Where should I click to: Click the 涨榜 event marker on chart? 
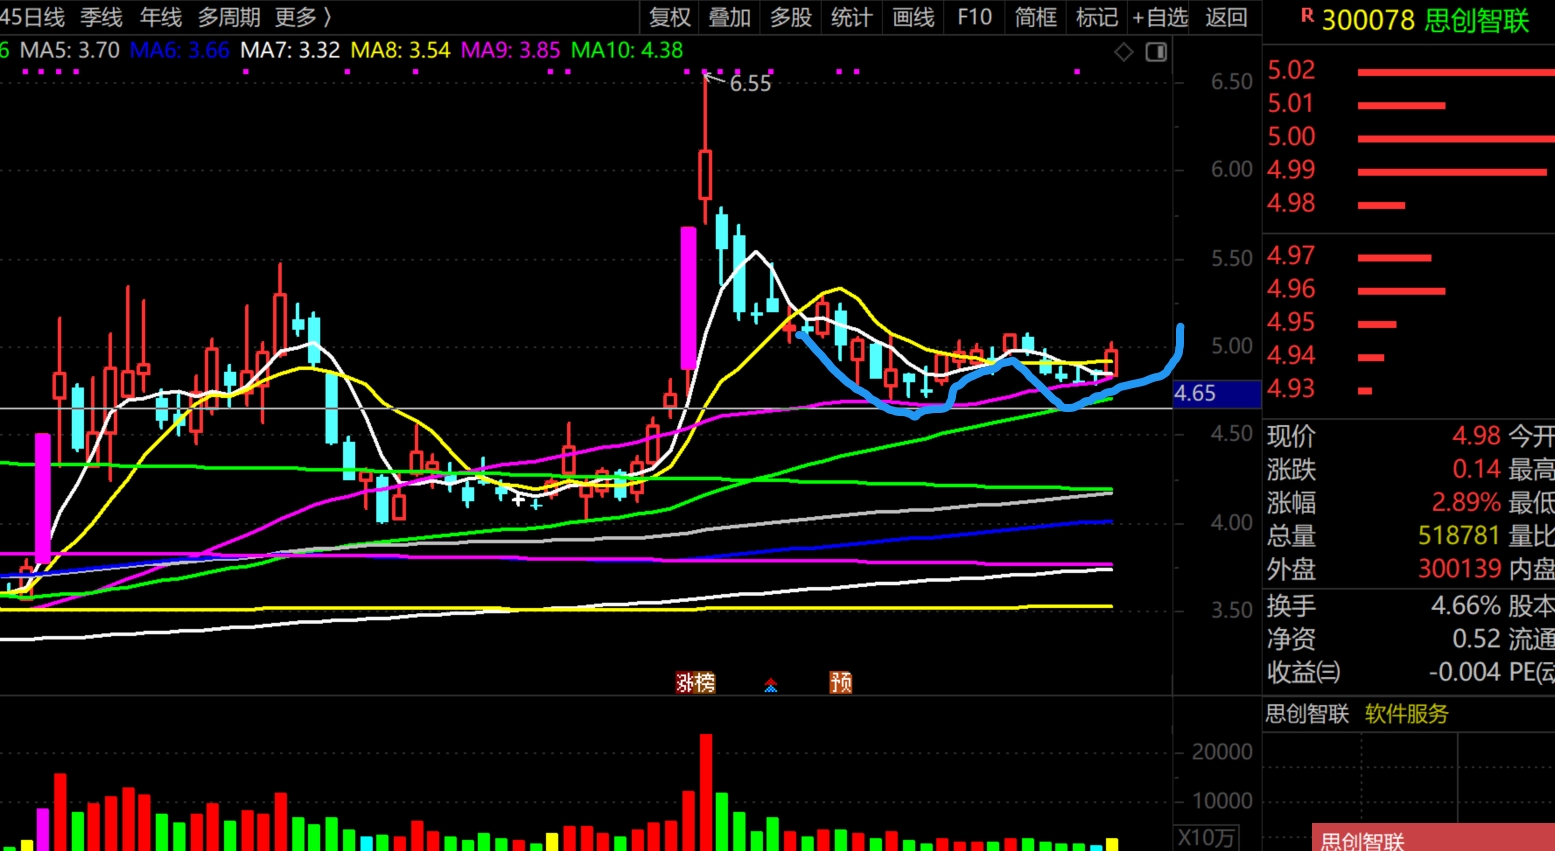coord(695,682)
